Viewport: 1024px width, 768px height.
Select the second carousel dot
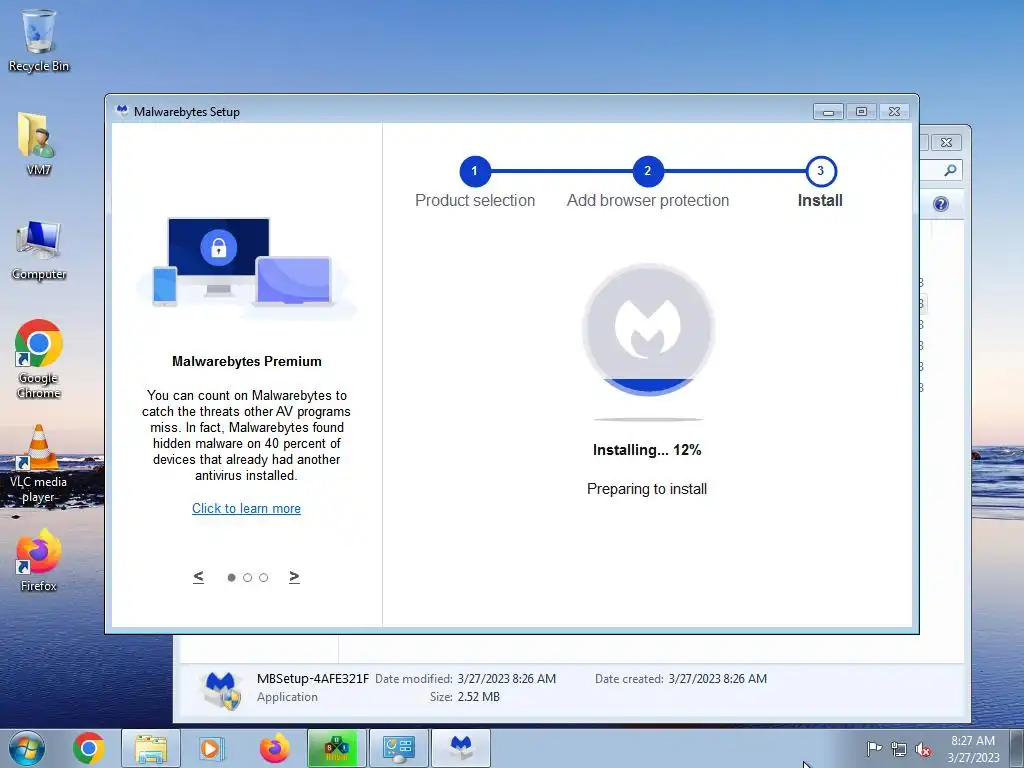[x=248, y=577]
